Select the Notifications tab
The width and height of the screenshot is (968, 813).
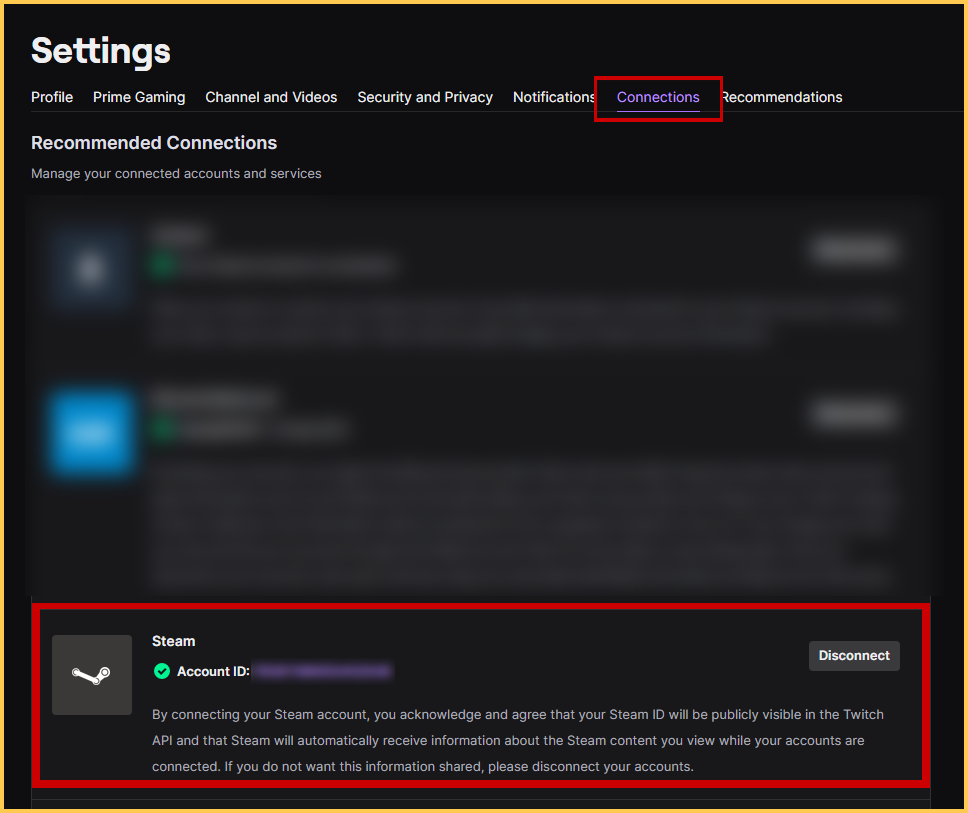(554, 97)
